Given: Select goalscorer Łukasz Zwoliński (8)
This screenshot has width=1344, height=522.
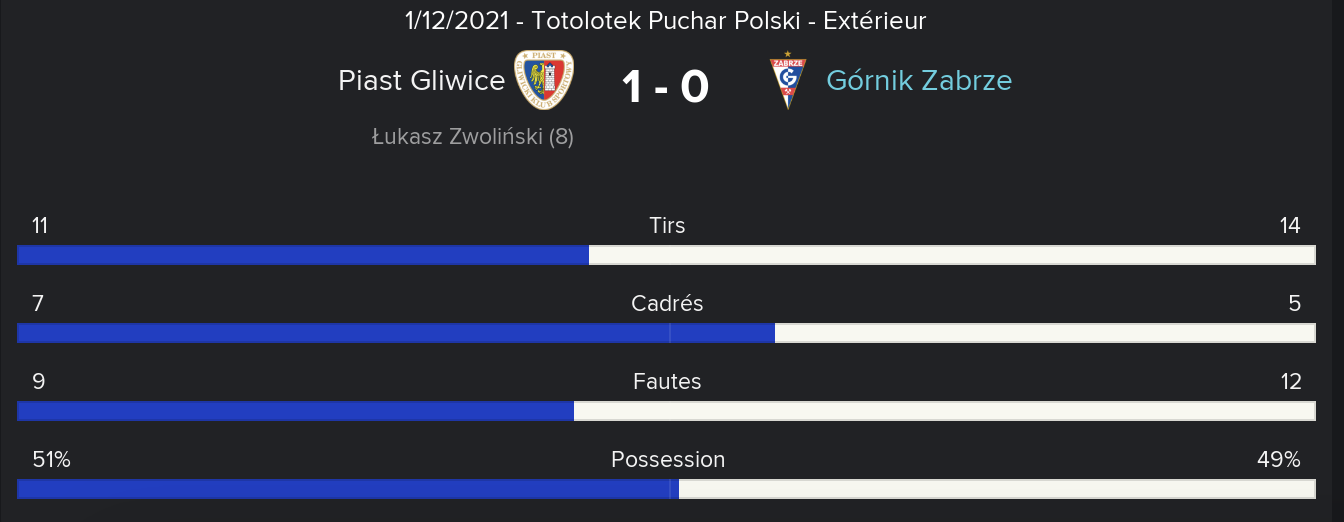Looking at the screenshot, I should point(473,137).
